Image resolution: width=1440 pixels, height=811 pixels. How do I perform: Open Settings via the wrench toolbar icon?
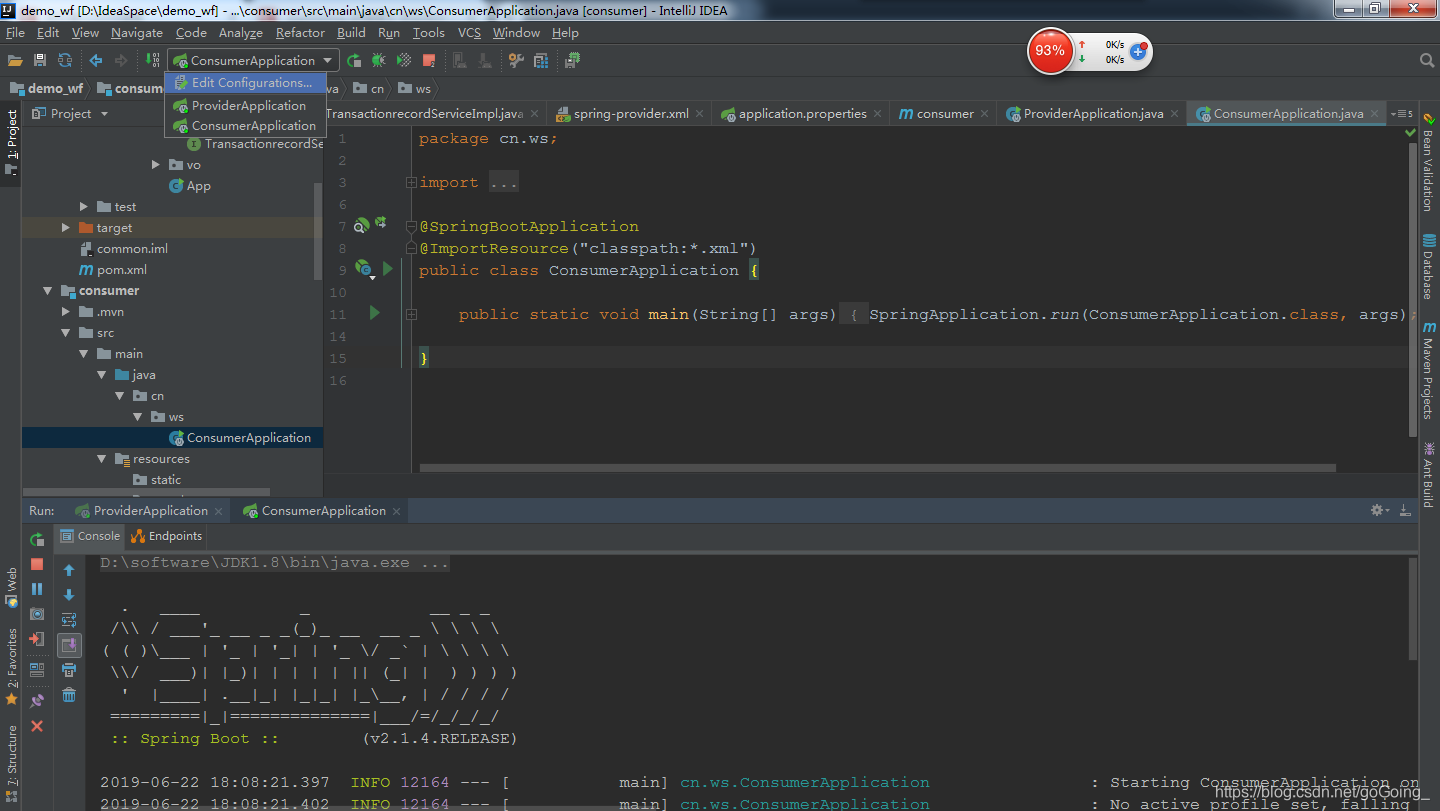(516, 61)
